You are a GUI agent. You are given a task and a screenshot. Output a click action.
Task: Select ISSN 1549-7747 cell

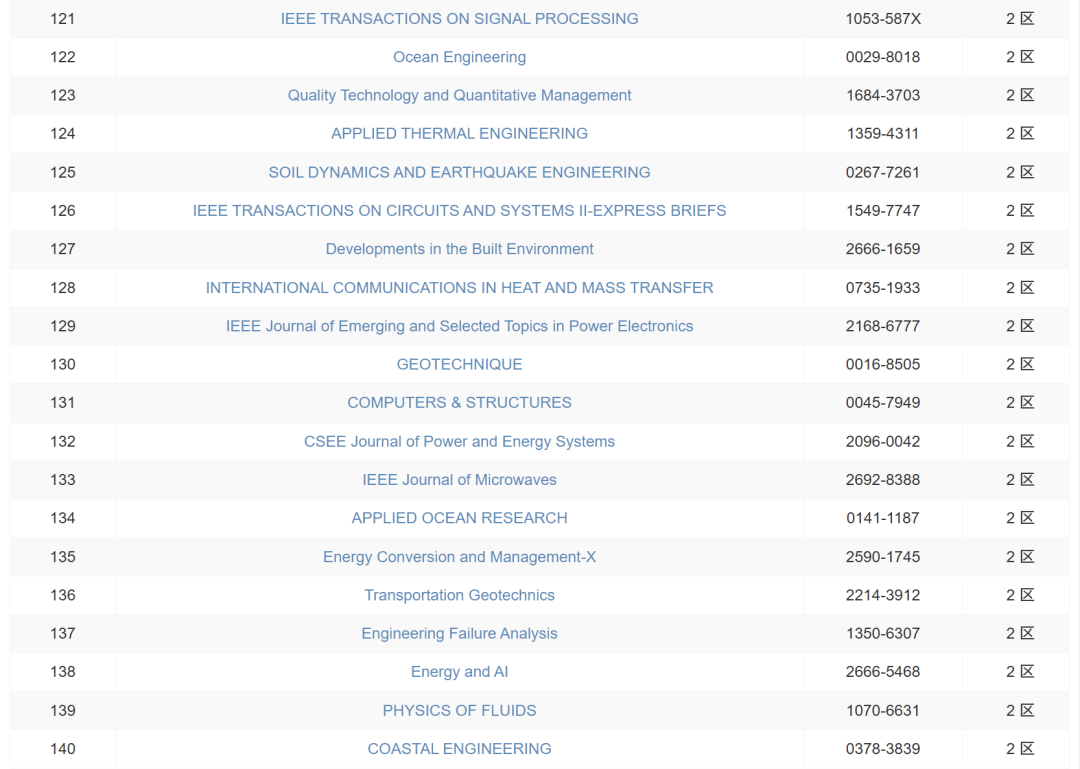point(883,211)
